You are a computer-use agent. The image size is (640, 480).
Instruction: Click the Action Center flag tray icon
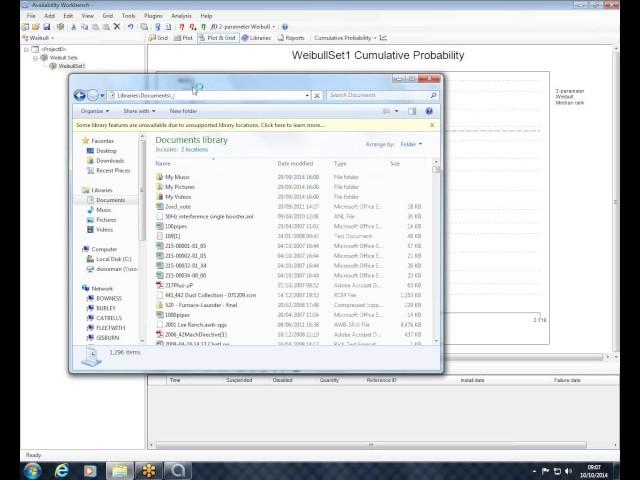click(x=545, y=471)
